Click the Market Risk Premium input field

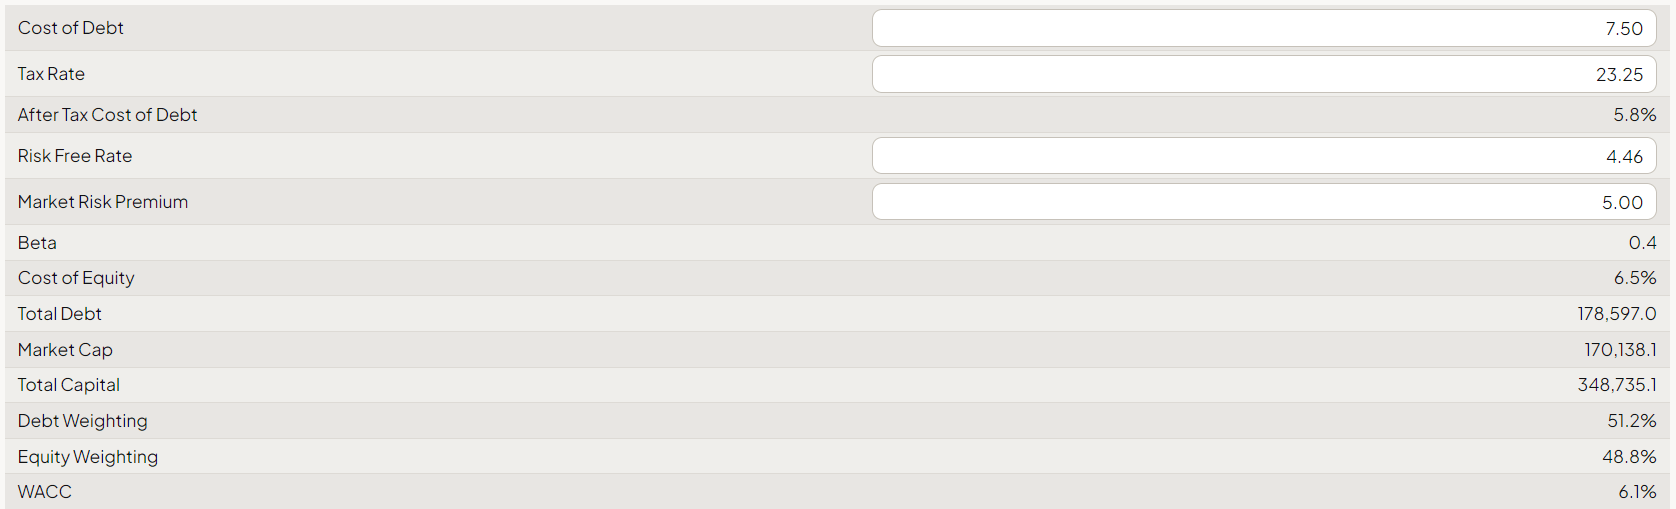(1264, 202)
